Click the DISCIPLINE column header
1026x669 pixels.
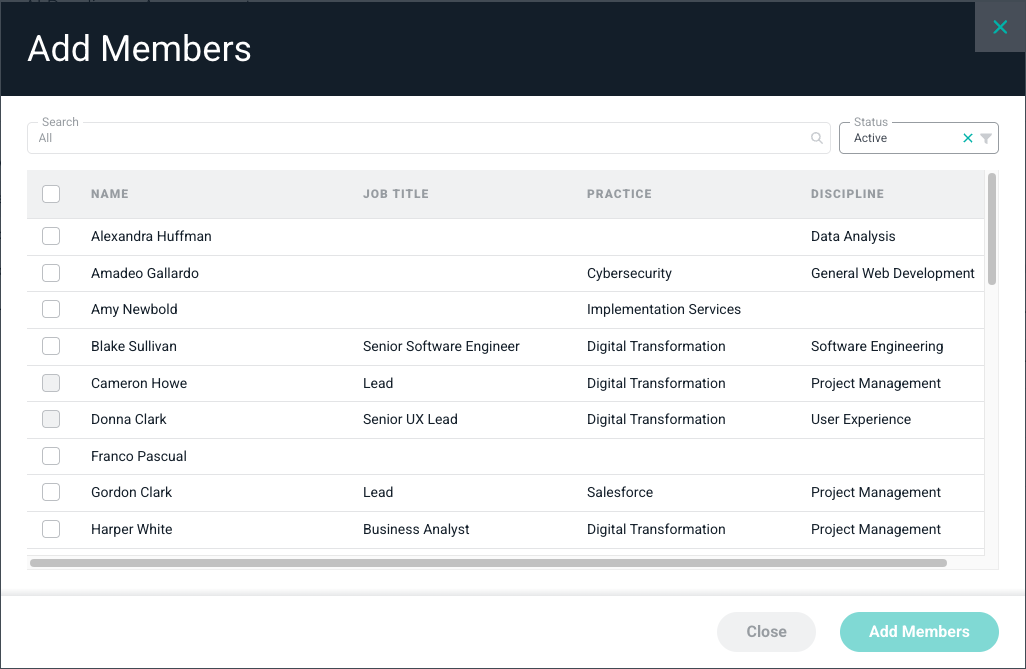(847, 194)
